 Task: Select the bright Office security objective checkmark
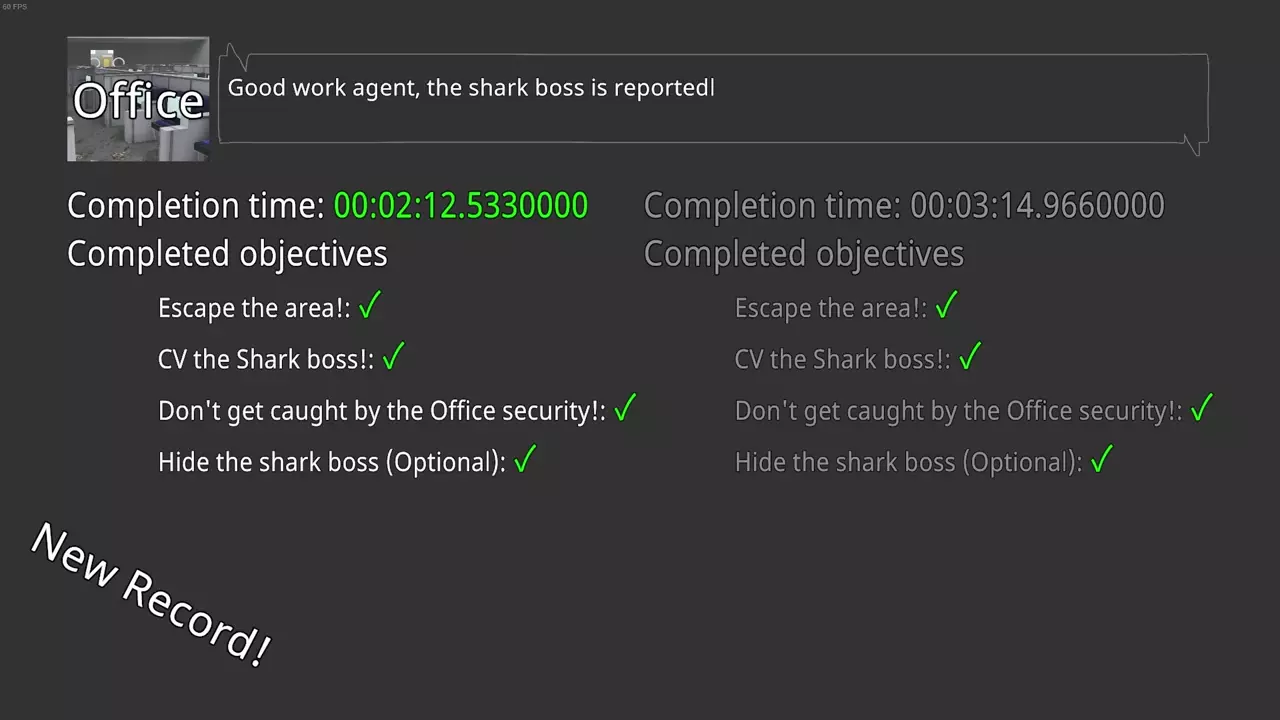coord(625,409)
